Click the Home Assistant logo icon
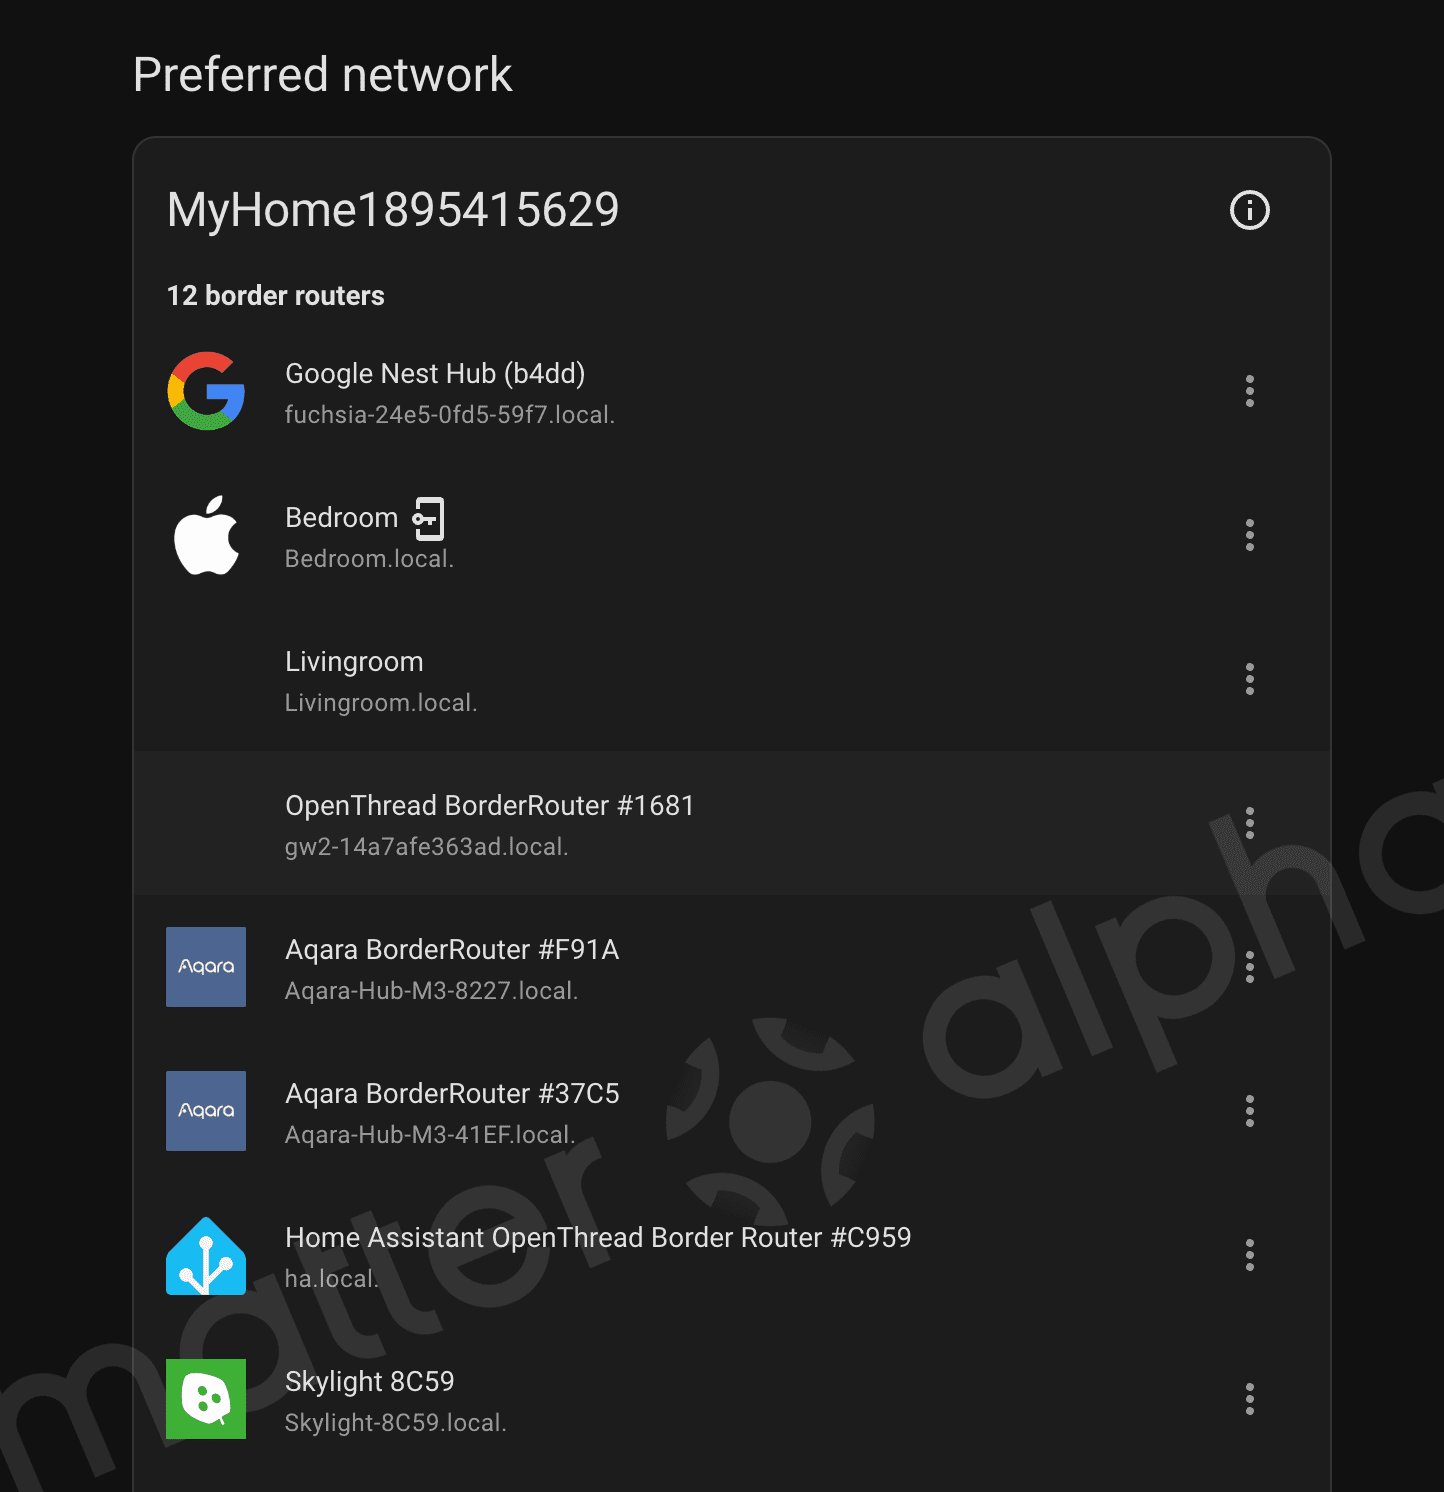 [x=206, y=1256]
